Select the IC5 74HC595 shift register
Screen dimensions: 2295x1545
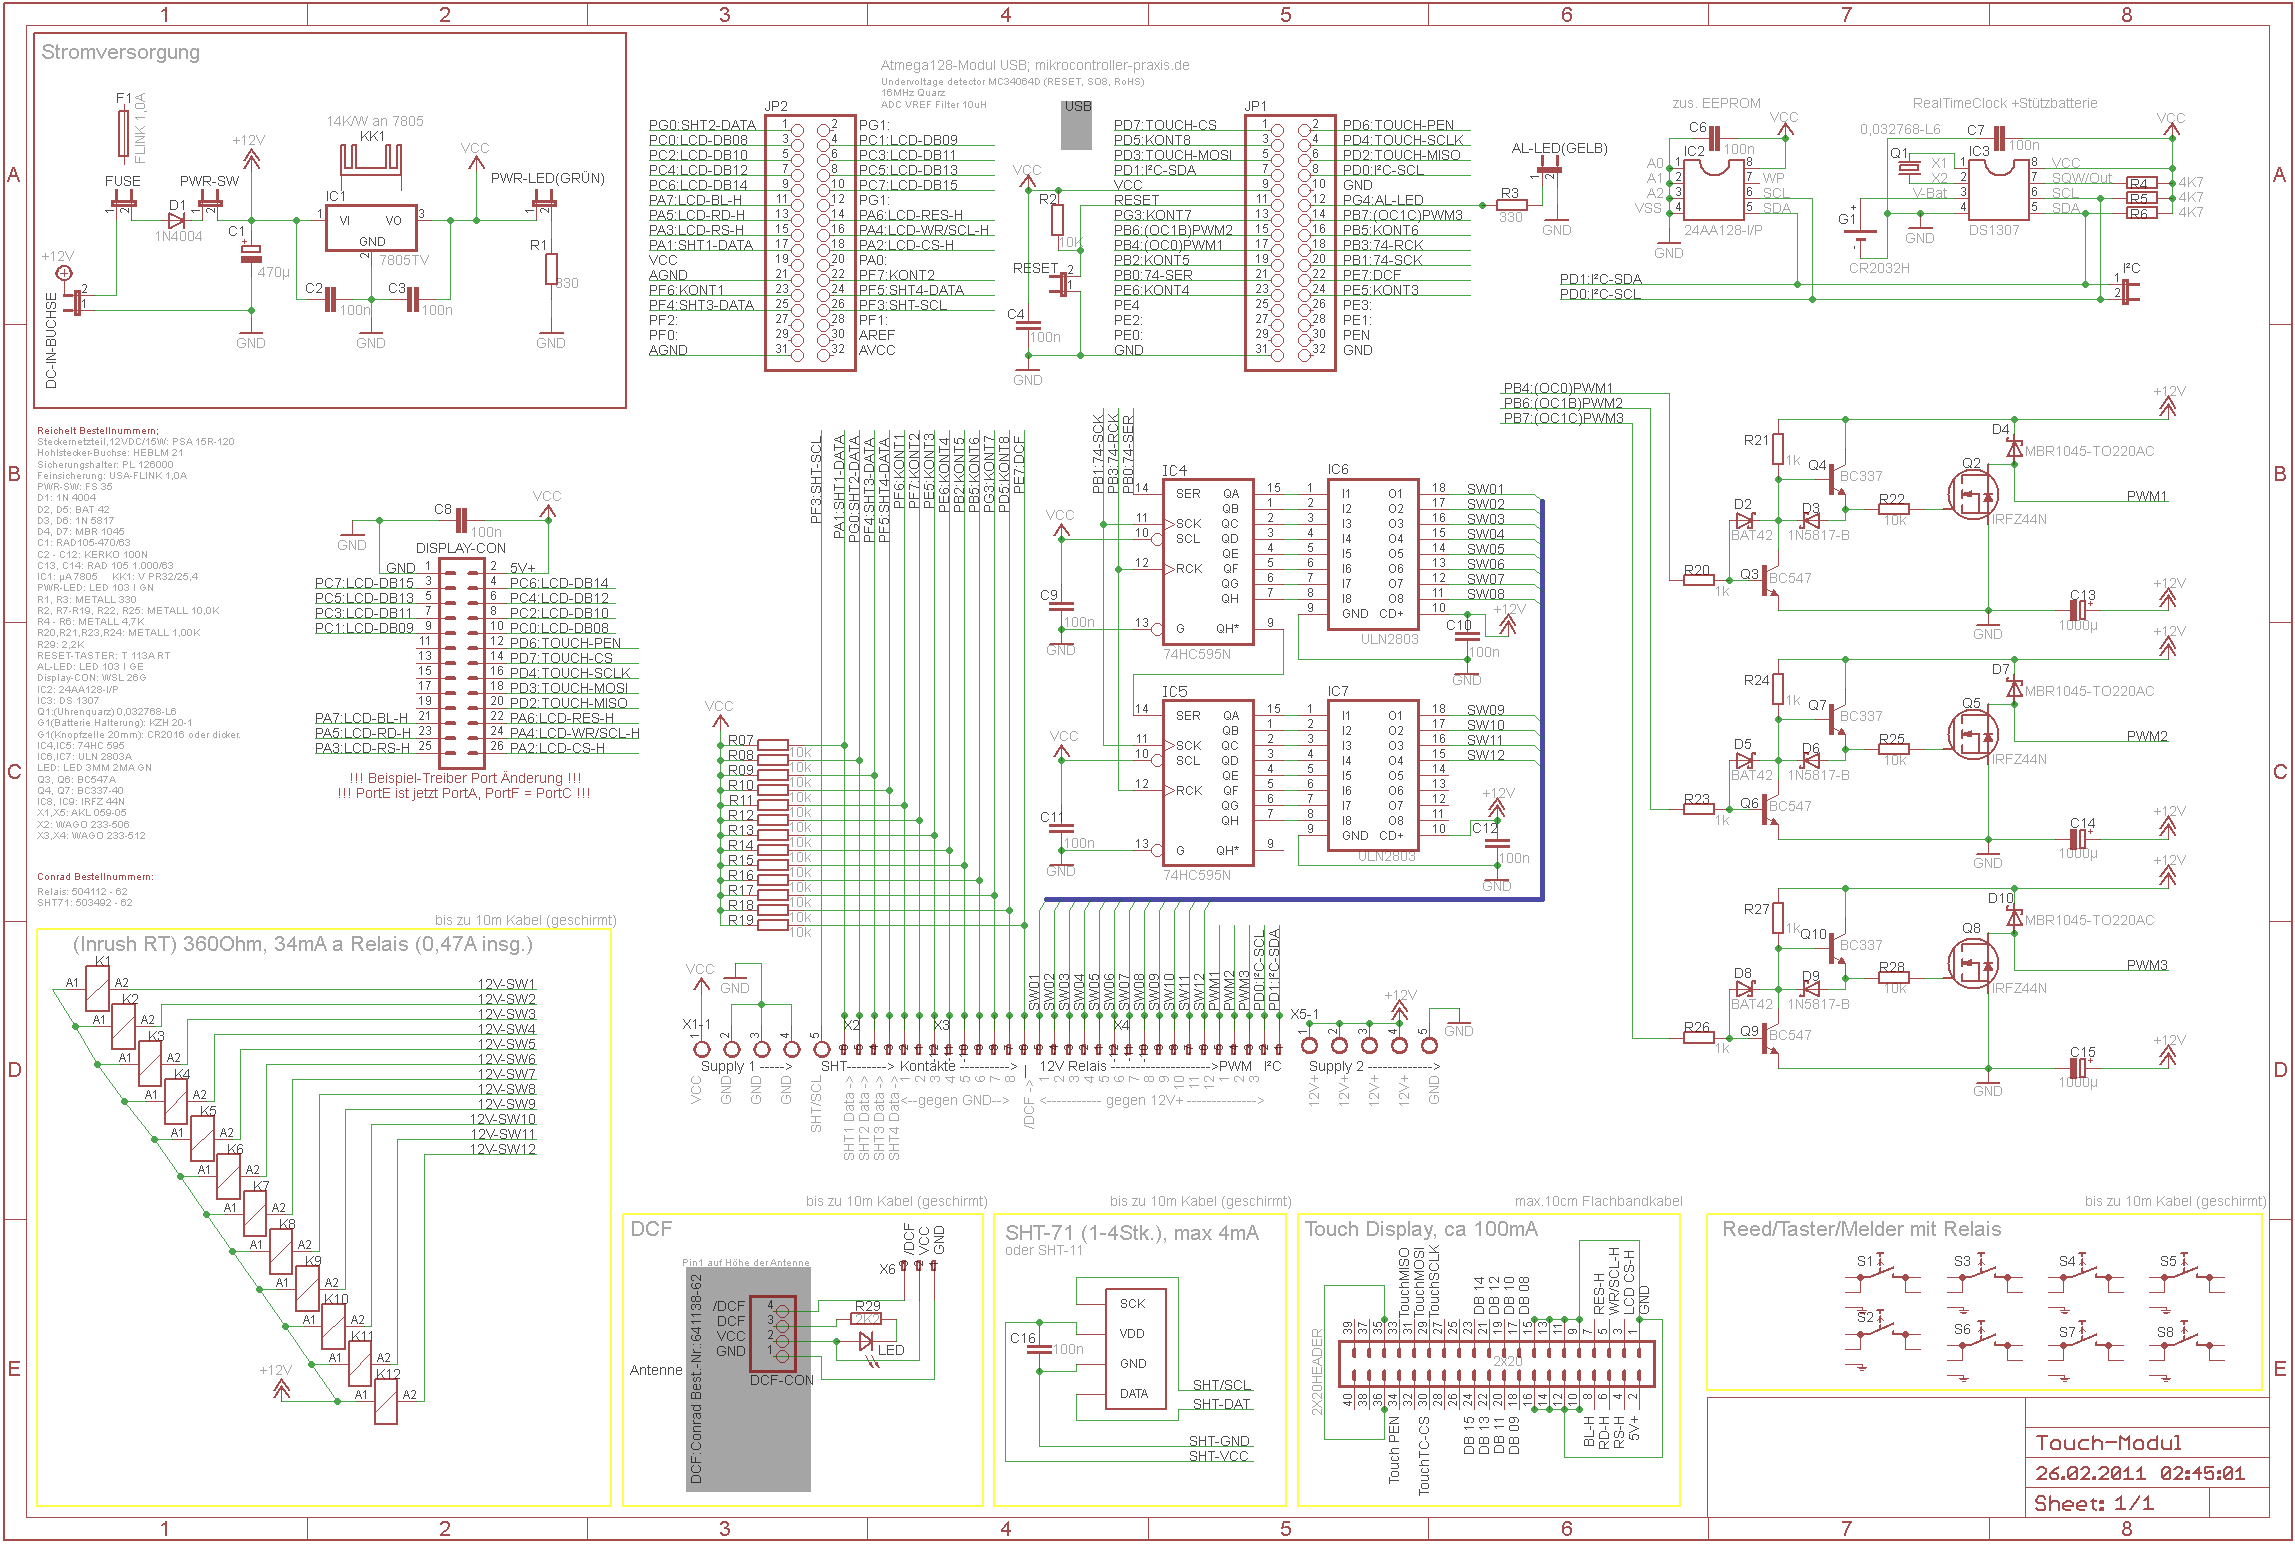click(1208, 783)
